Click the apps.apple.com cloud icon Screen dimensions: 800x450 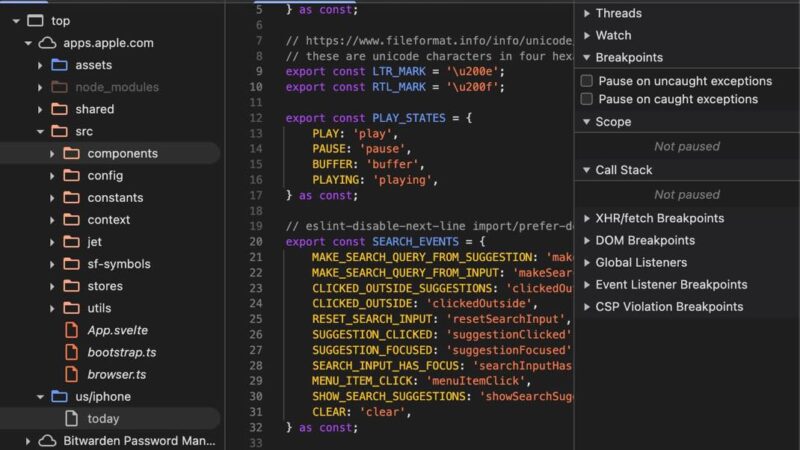[x=47, y=43]
